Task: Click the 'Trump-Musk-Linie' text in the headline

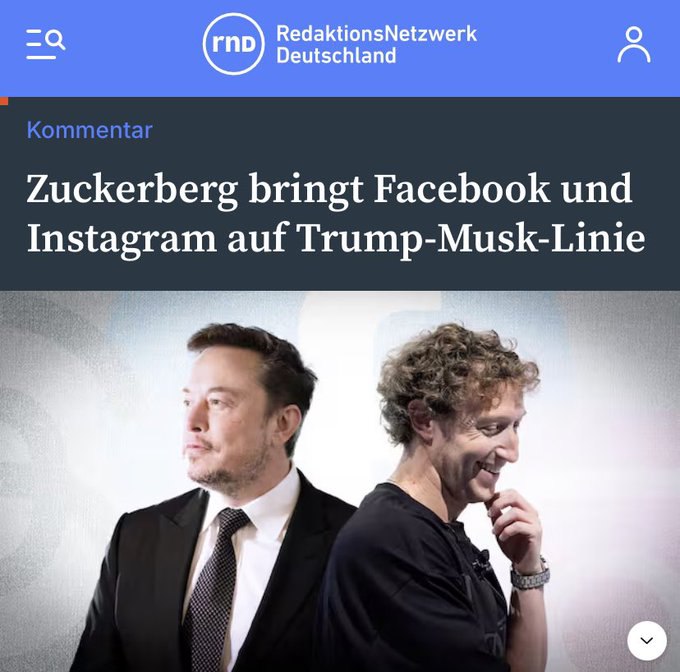Action: coord(472,239)
